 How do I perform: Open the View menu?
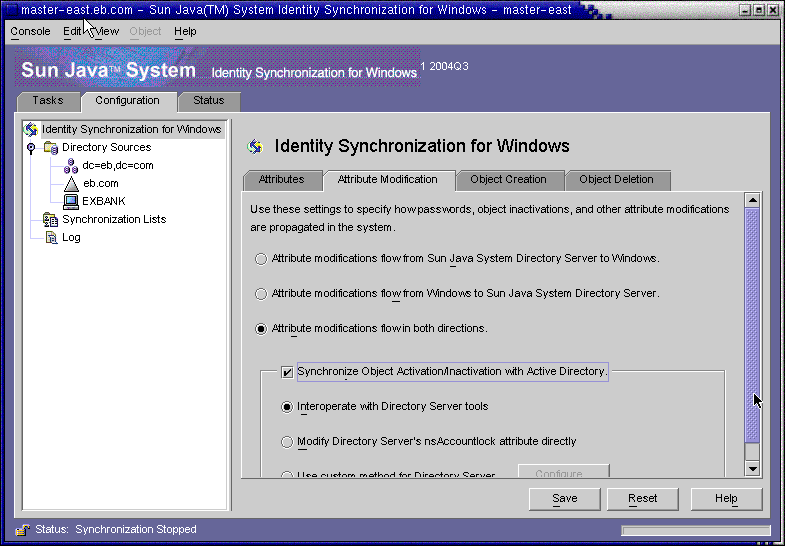107,32
